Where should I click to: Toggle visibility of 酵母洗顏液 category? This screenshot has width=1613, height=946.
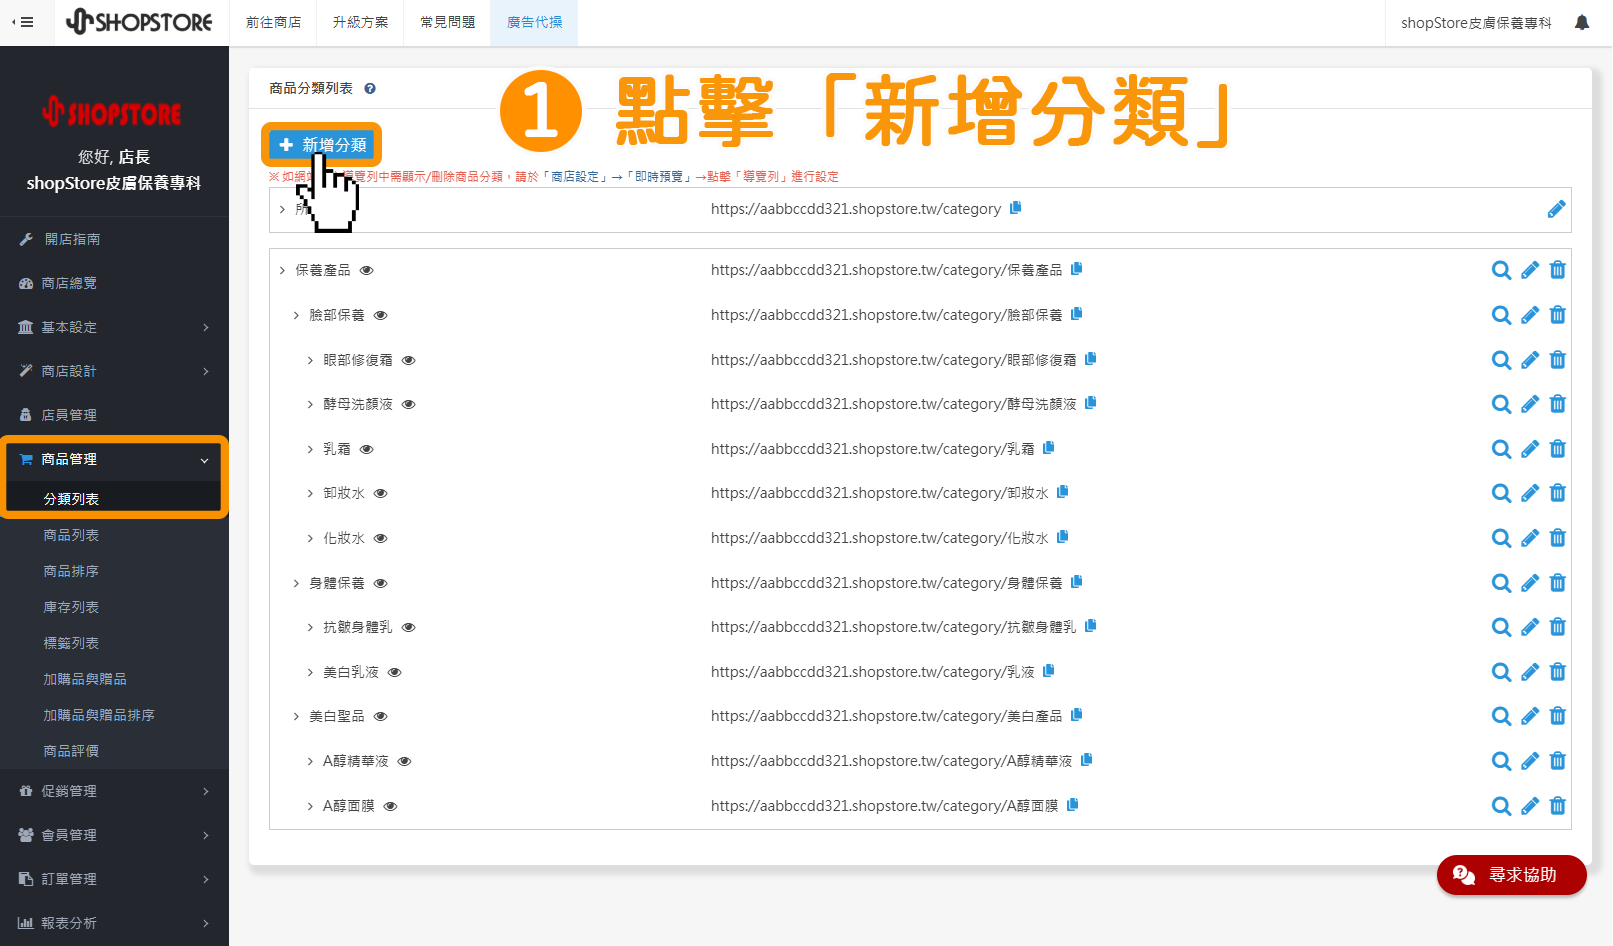(408, 405)
